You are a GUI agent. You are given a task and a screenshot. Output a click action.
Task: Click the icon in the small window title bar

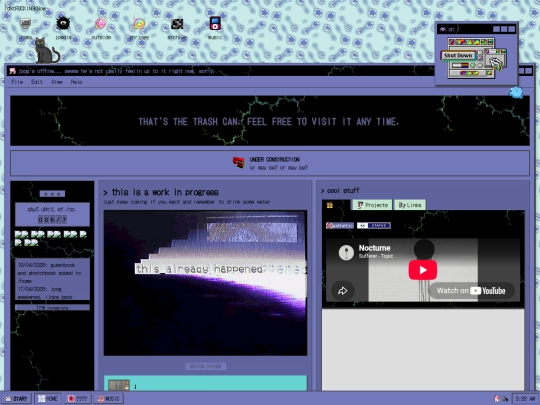[443, 29]
